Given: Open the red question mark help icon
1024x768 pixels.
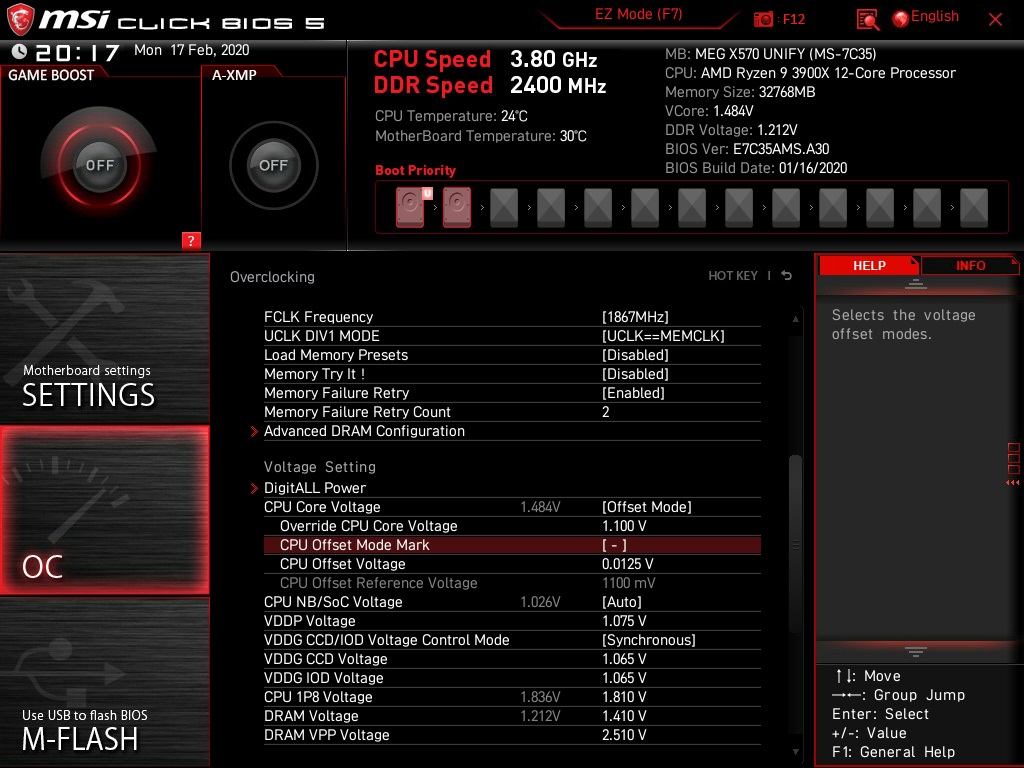Looking at the screenshot, I should pos(191,240).
